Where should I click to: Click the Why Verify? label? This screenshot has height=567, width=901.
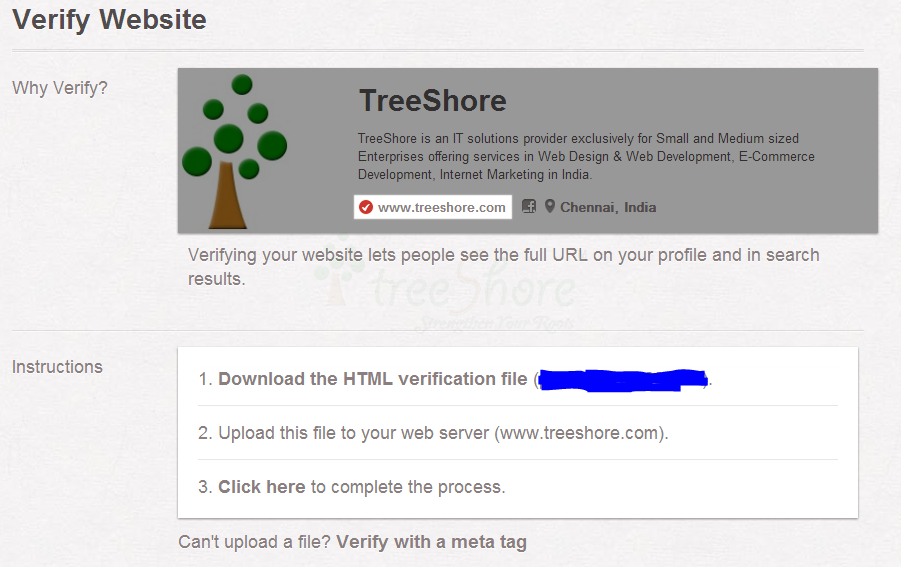(60, 88)
